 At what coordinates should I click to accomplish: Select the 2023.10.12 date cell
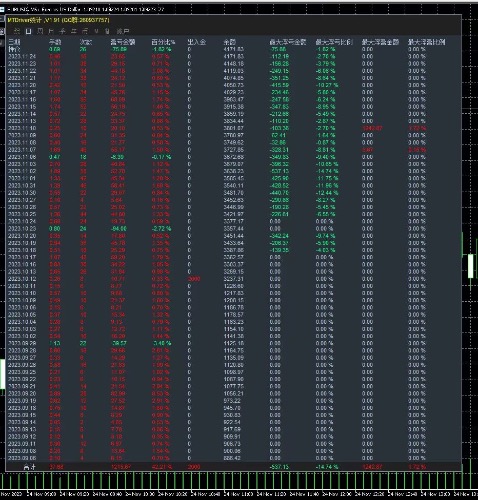(22, 279)
